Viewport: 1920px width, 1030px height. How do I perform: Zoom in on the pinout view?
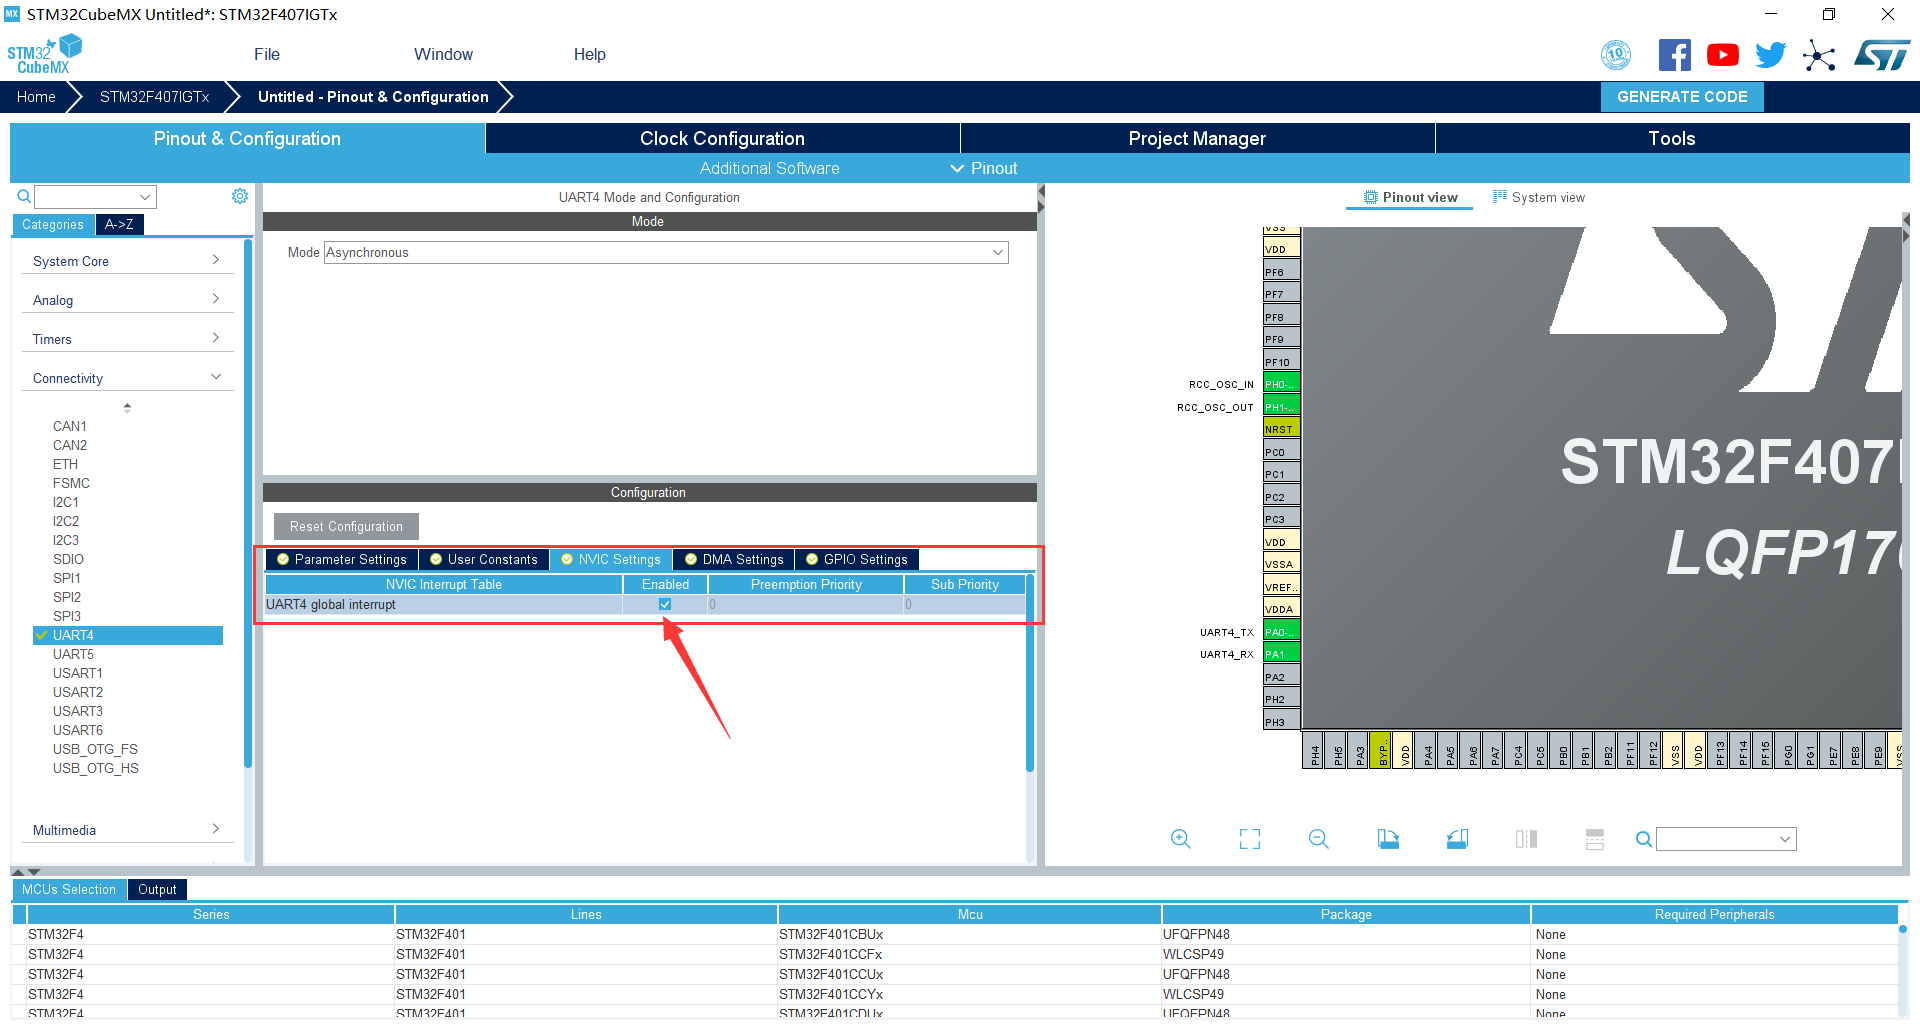[1180, 839]
